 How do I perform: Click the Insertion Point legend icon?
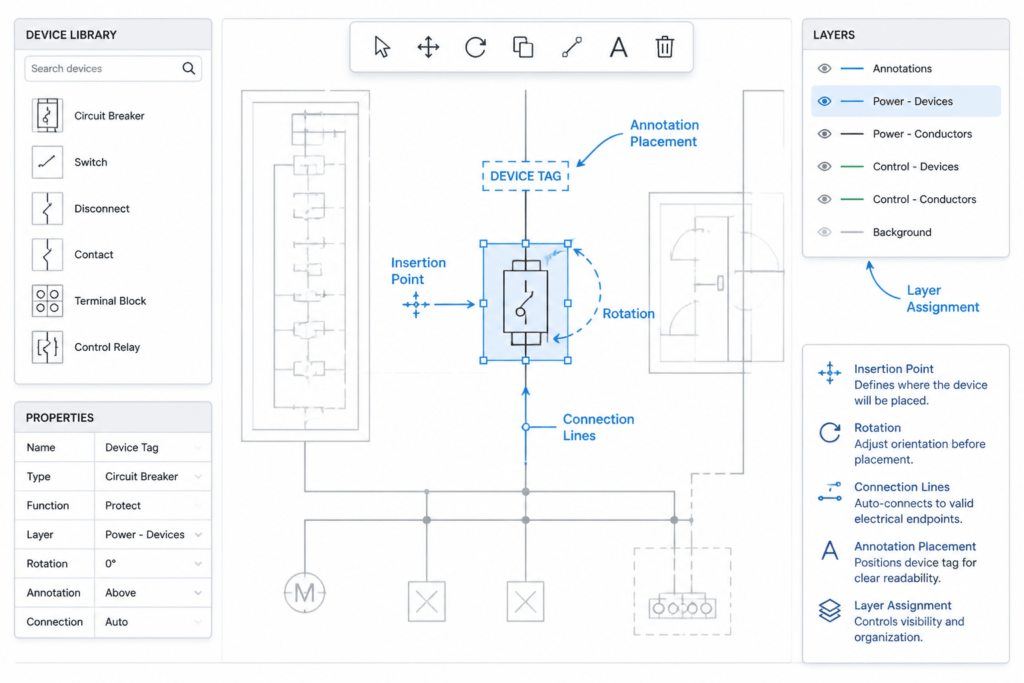[829, 373]
